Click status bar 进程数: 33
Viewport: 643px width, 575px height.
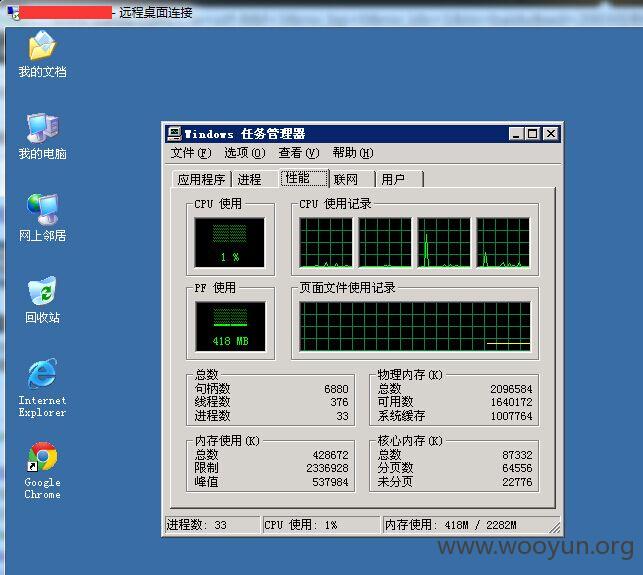(x=212, y=525)
